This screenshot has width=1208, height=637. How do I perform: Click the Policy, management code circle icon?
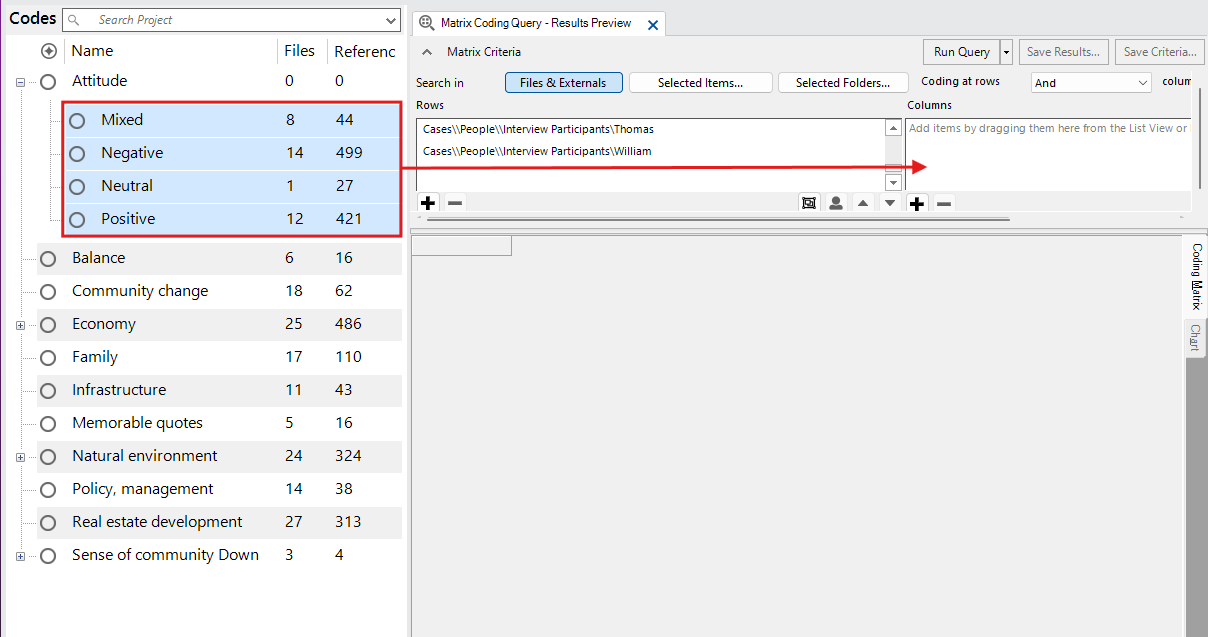click(48, 490)
